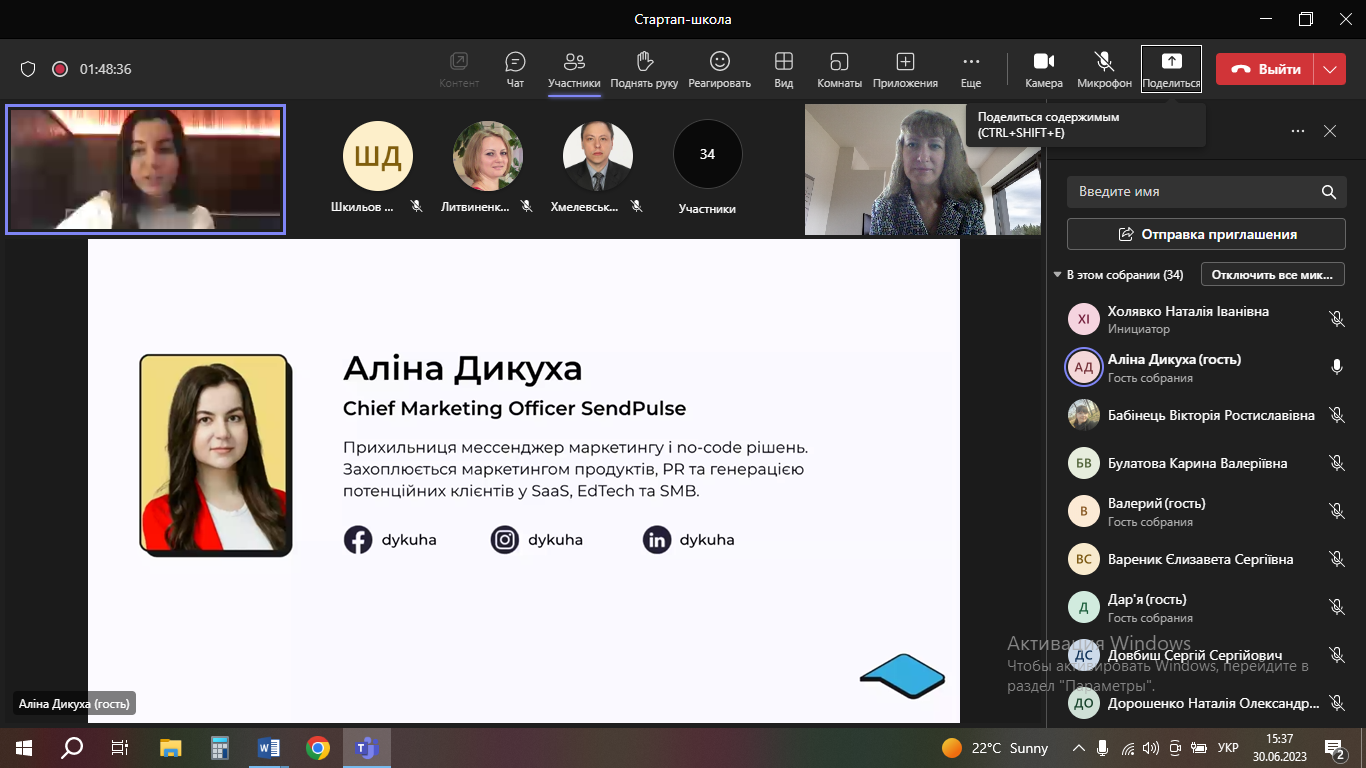Open the Apps plus icon
This screenshot has width=1366, height=768.
point(905,69)
